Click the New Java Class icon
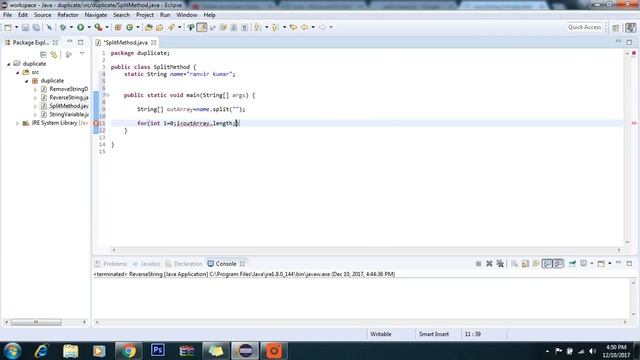640x360 pixels. point(129,27)
